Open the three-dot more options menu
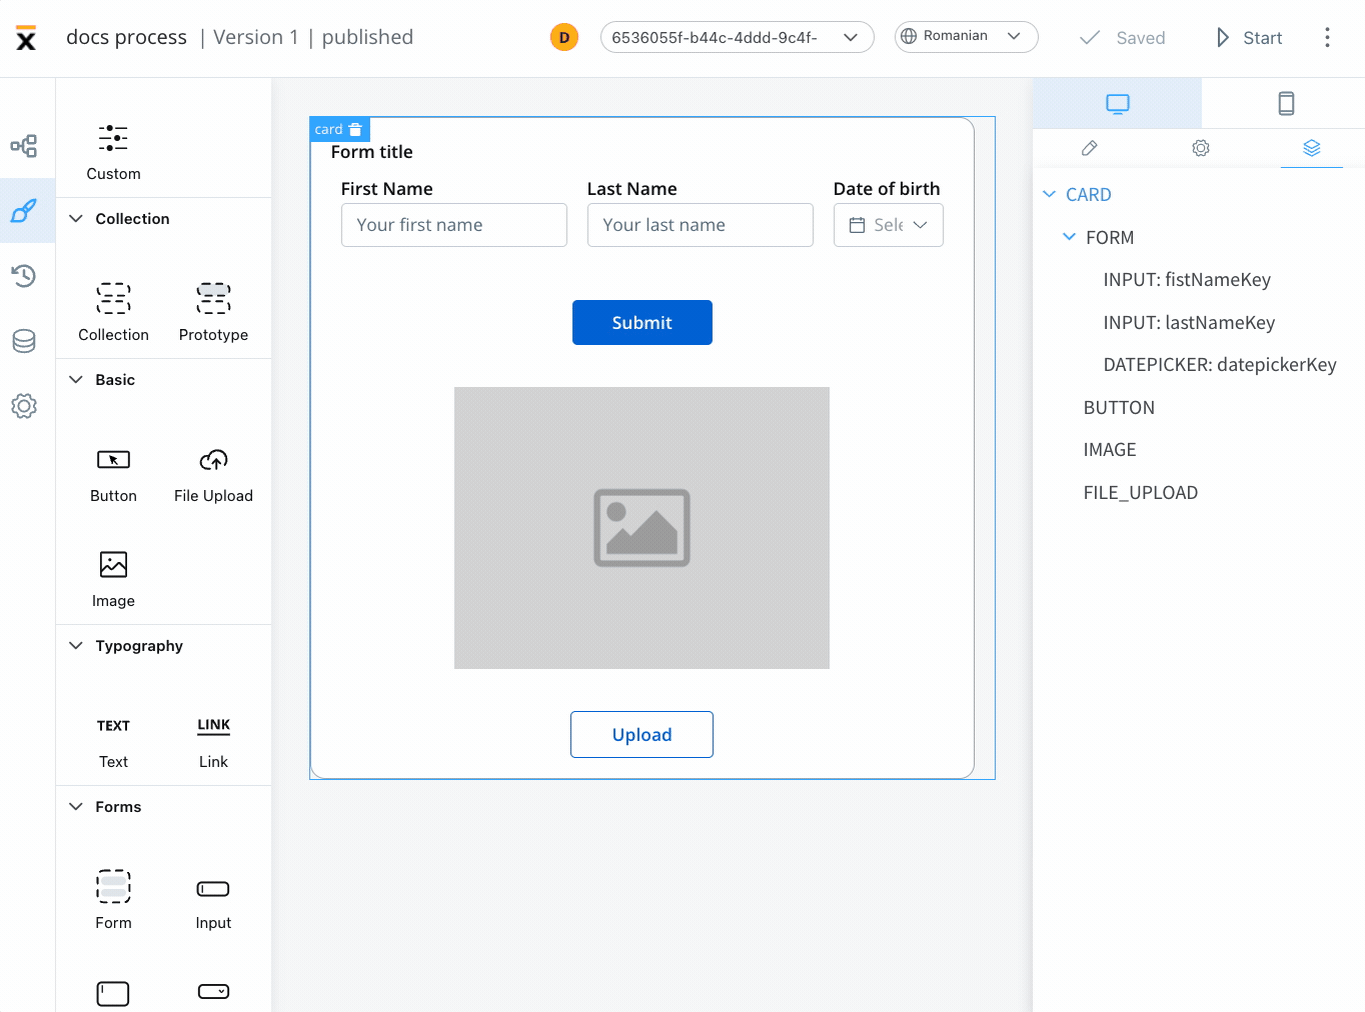1365x1012 pixels. 1327,37
